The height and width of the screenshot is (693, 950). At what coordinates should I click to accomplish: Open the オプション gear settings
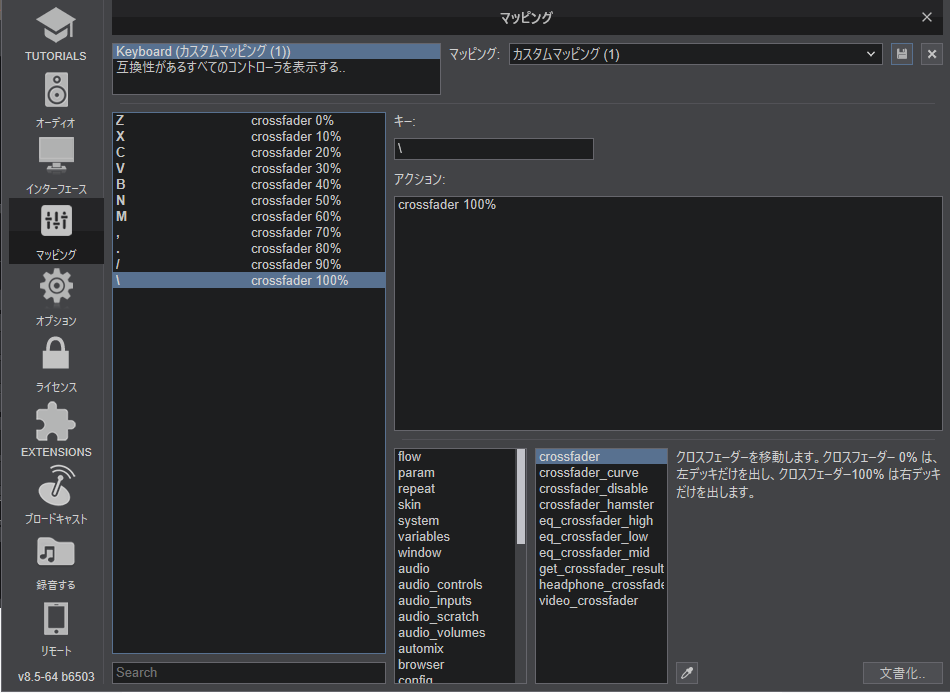point(56,297)
